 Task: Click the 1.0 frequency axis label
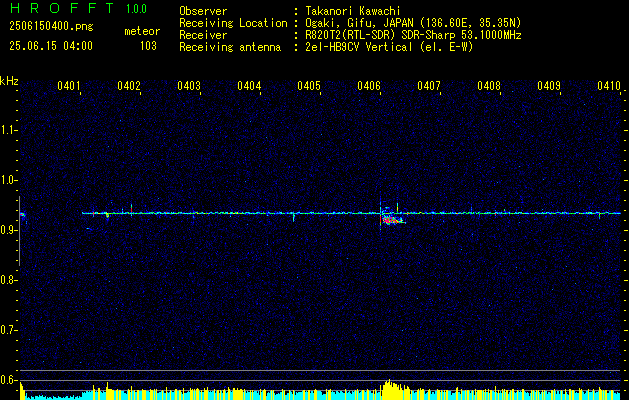(x=8, y=180)
